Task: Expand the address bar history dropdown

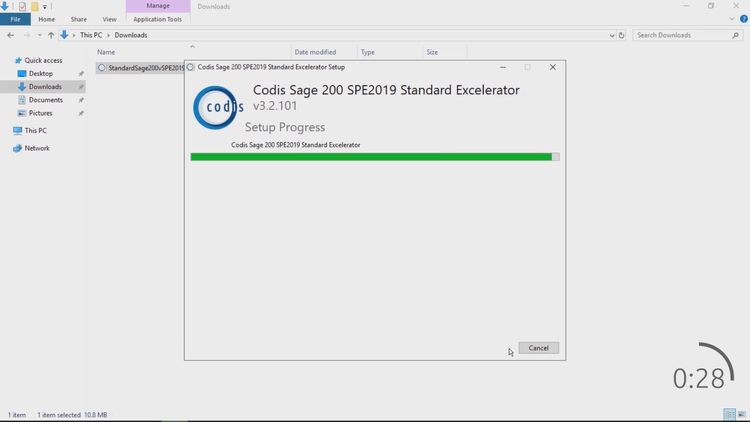Action: (x=612, y=35)
